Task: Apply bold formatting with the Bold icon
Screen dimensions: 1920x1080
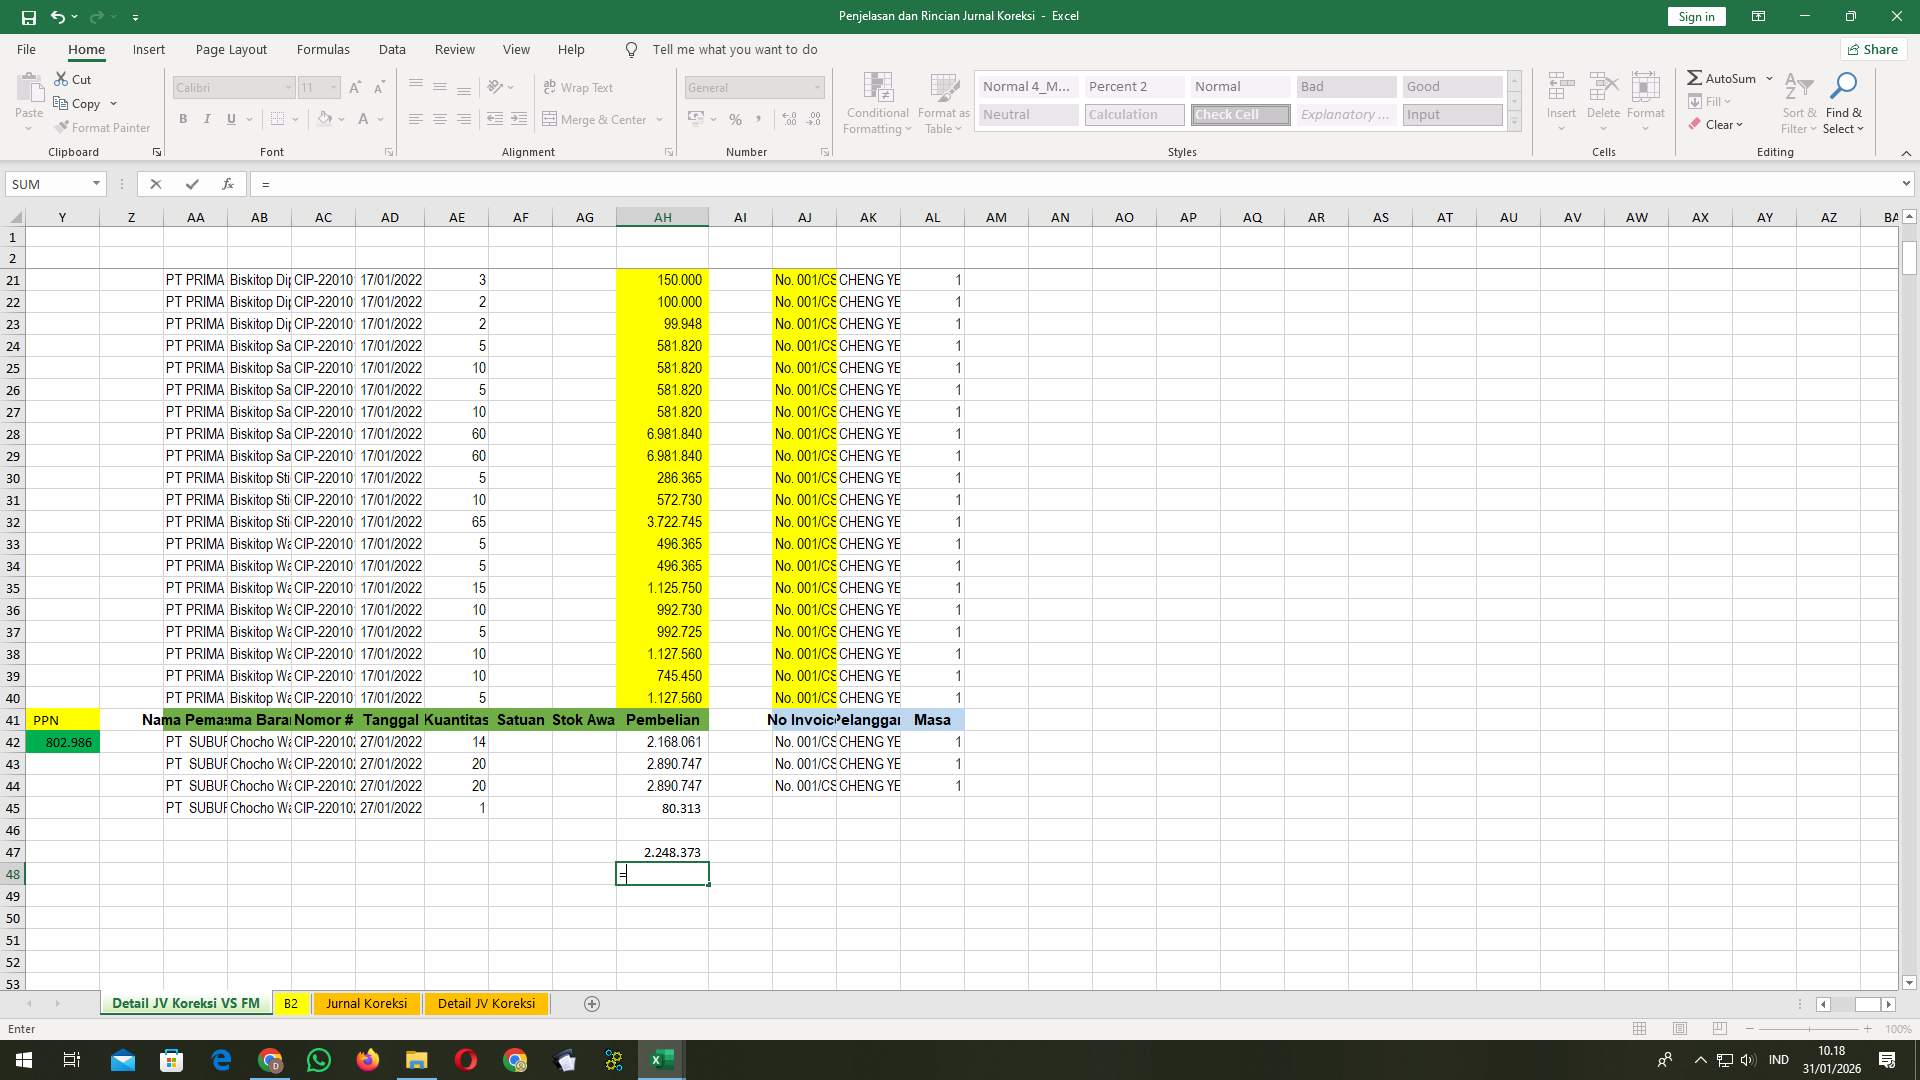Action: [183, 119]
